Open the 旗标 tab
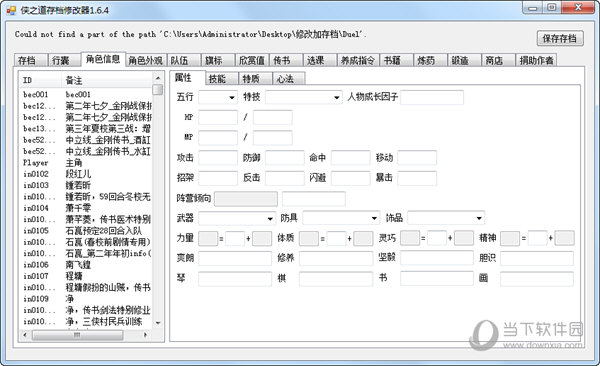 [218, 60]
